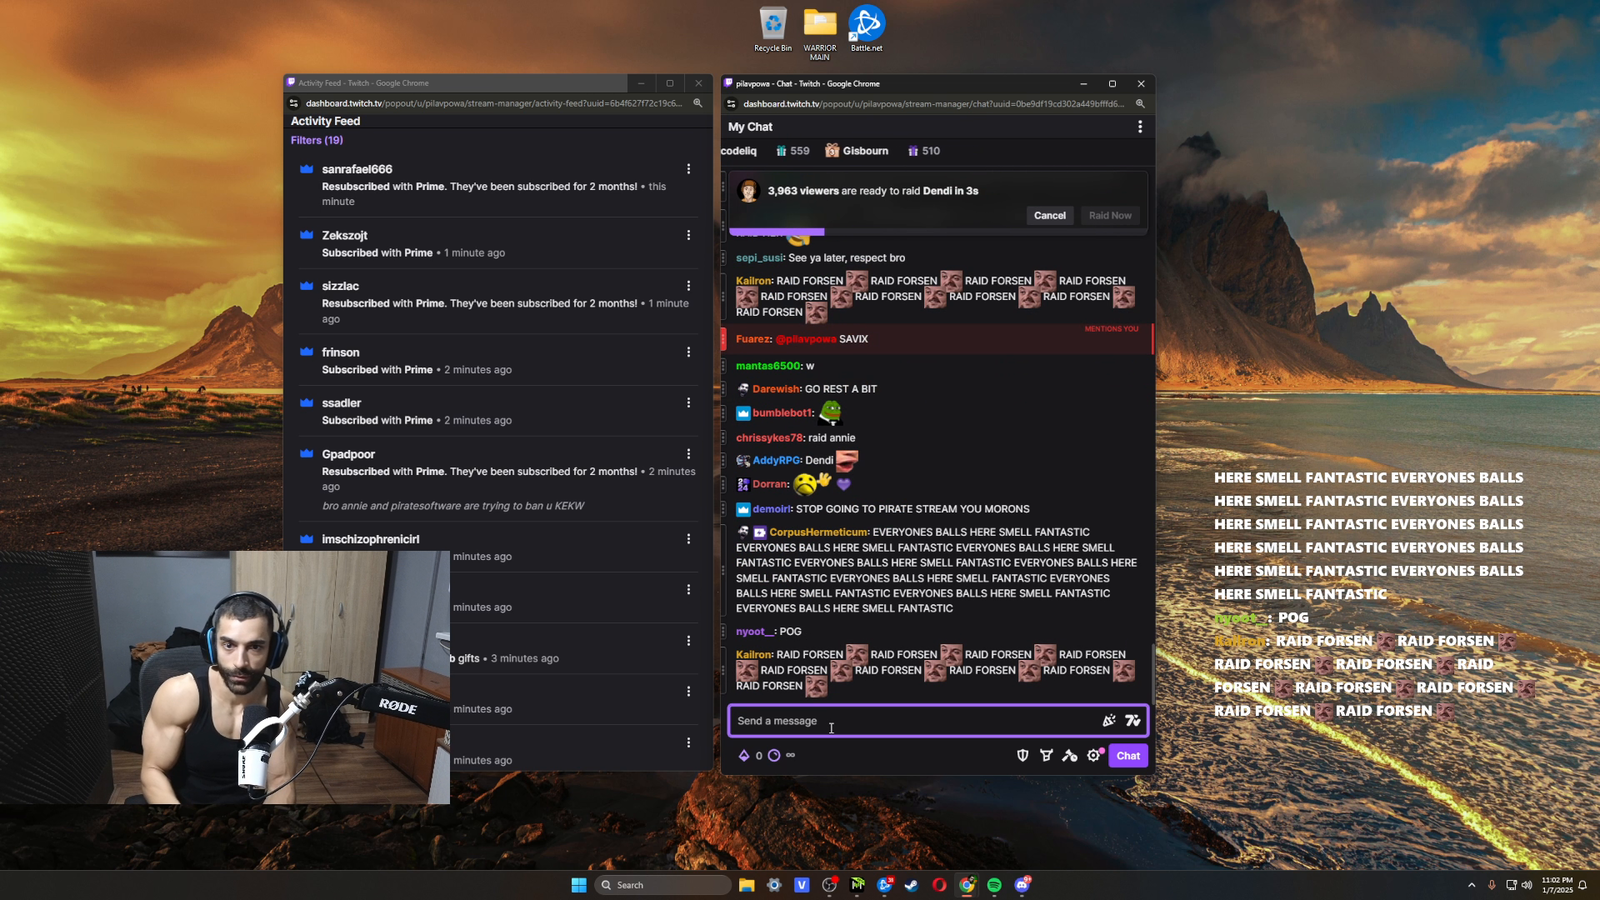Open options menu for frinson activity
1600x900 pixels.
coord(688,352)
